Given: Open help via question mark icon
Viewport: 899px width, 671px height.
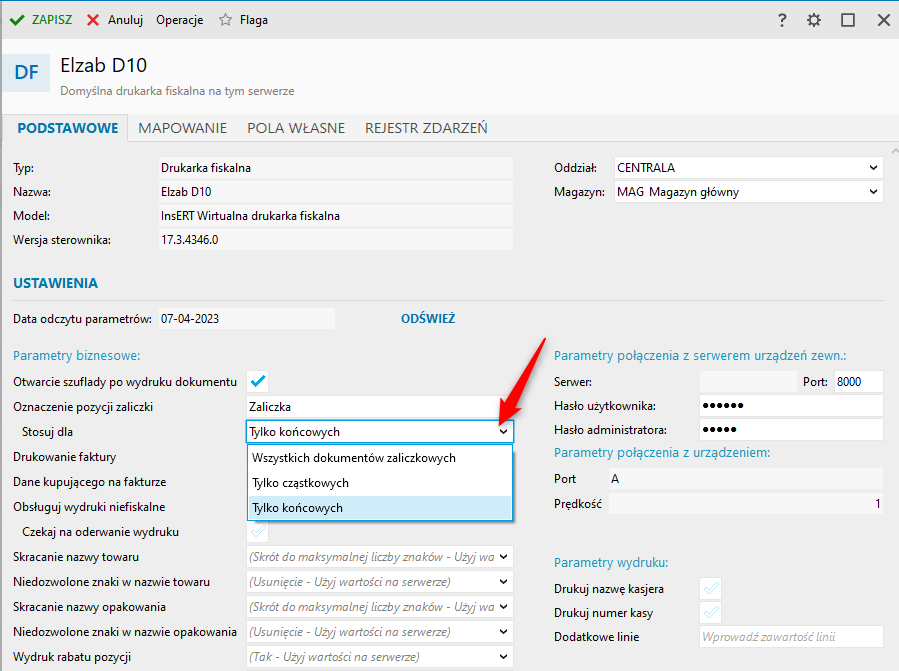Looking at the screenshot, I should pyautogui.click(x=781, y=21).
